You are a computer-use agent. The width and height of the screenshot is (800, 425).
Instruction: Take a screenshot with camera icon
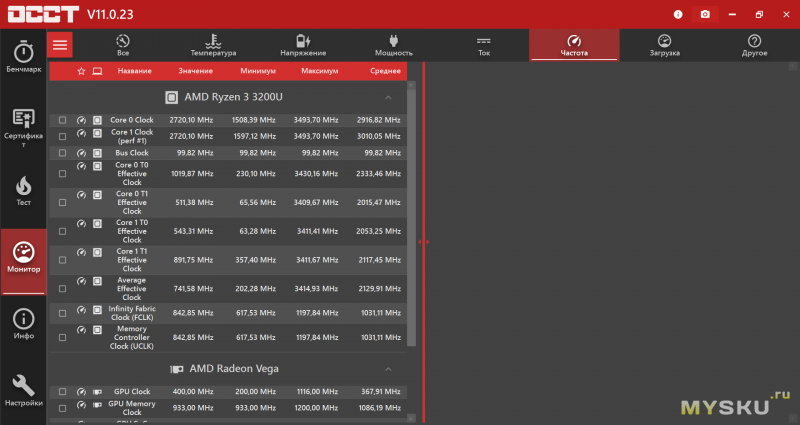705,14
